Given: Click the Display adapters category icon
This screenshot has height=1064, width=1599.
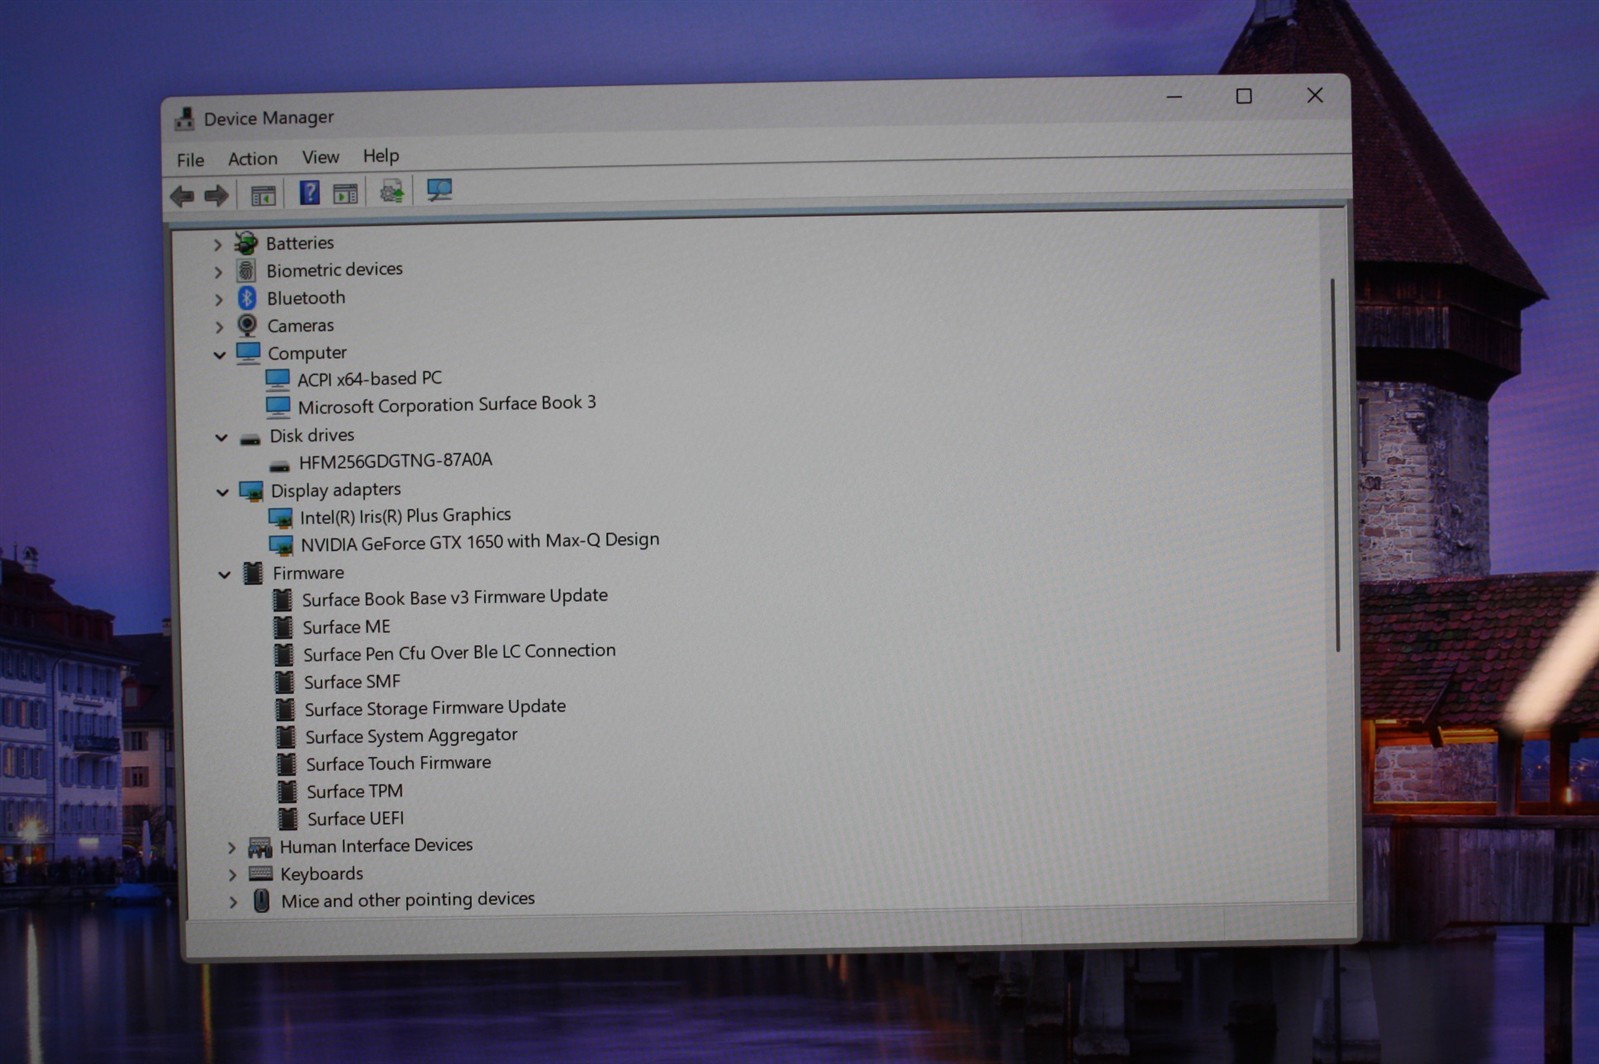Looking at the screenshot, I should click(x=251, y=491).
